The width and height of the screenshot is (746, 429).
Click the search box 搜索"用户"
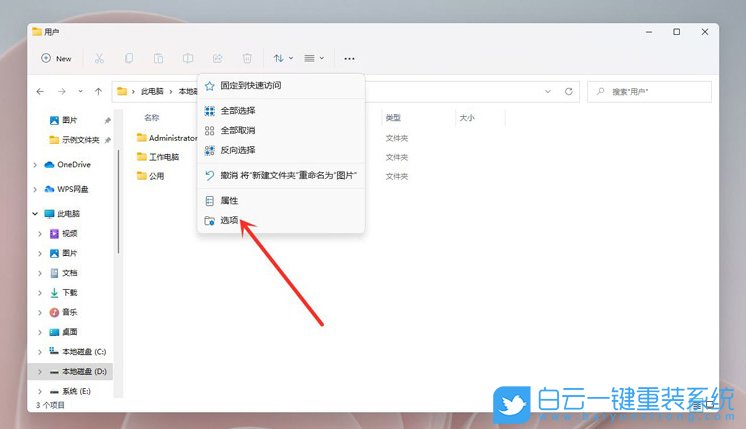649,91
